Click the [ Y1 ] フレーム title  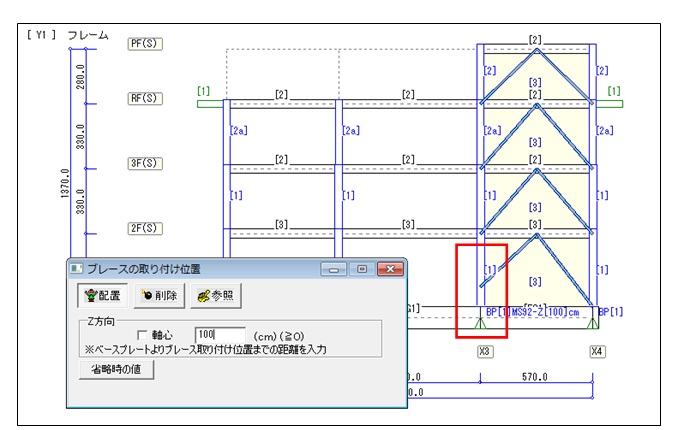67,35
